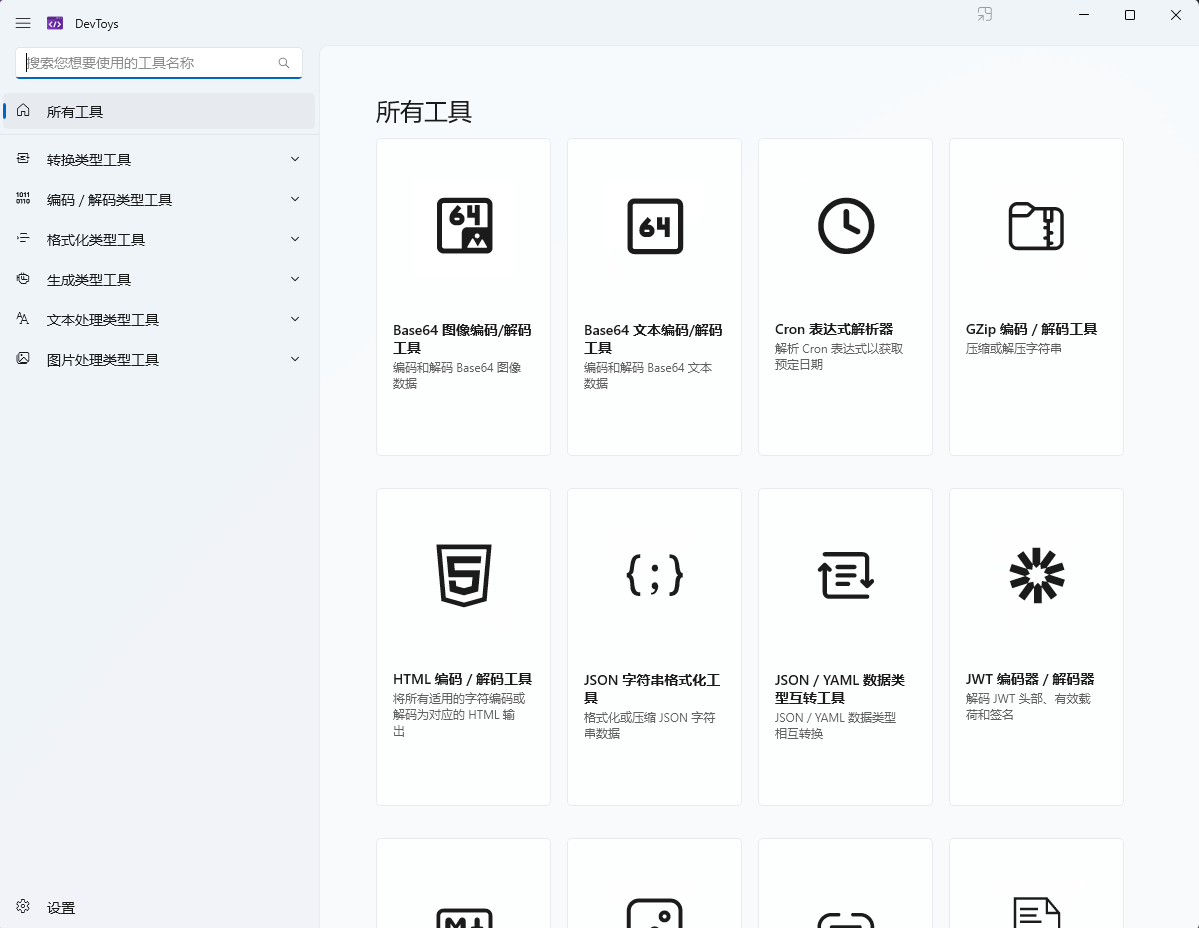Click the Base64 image encoder icon

[464, 226]
